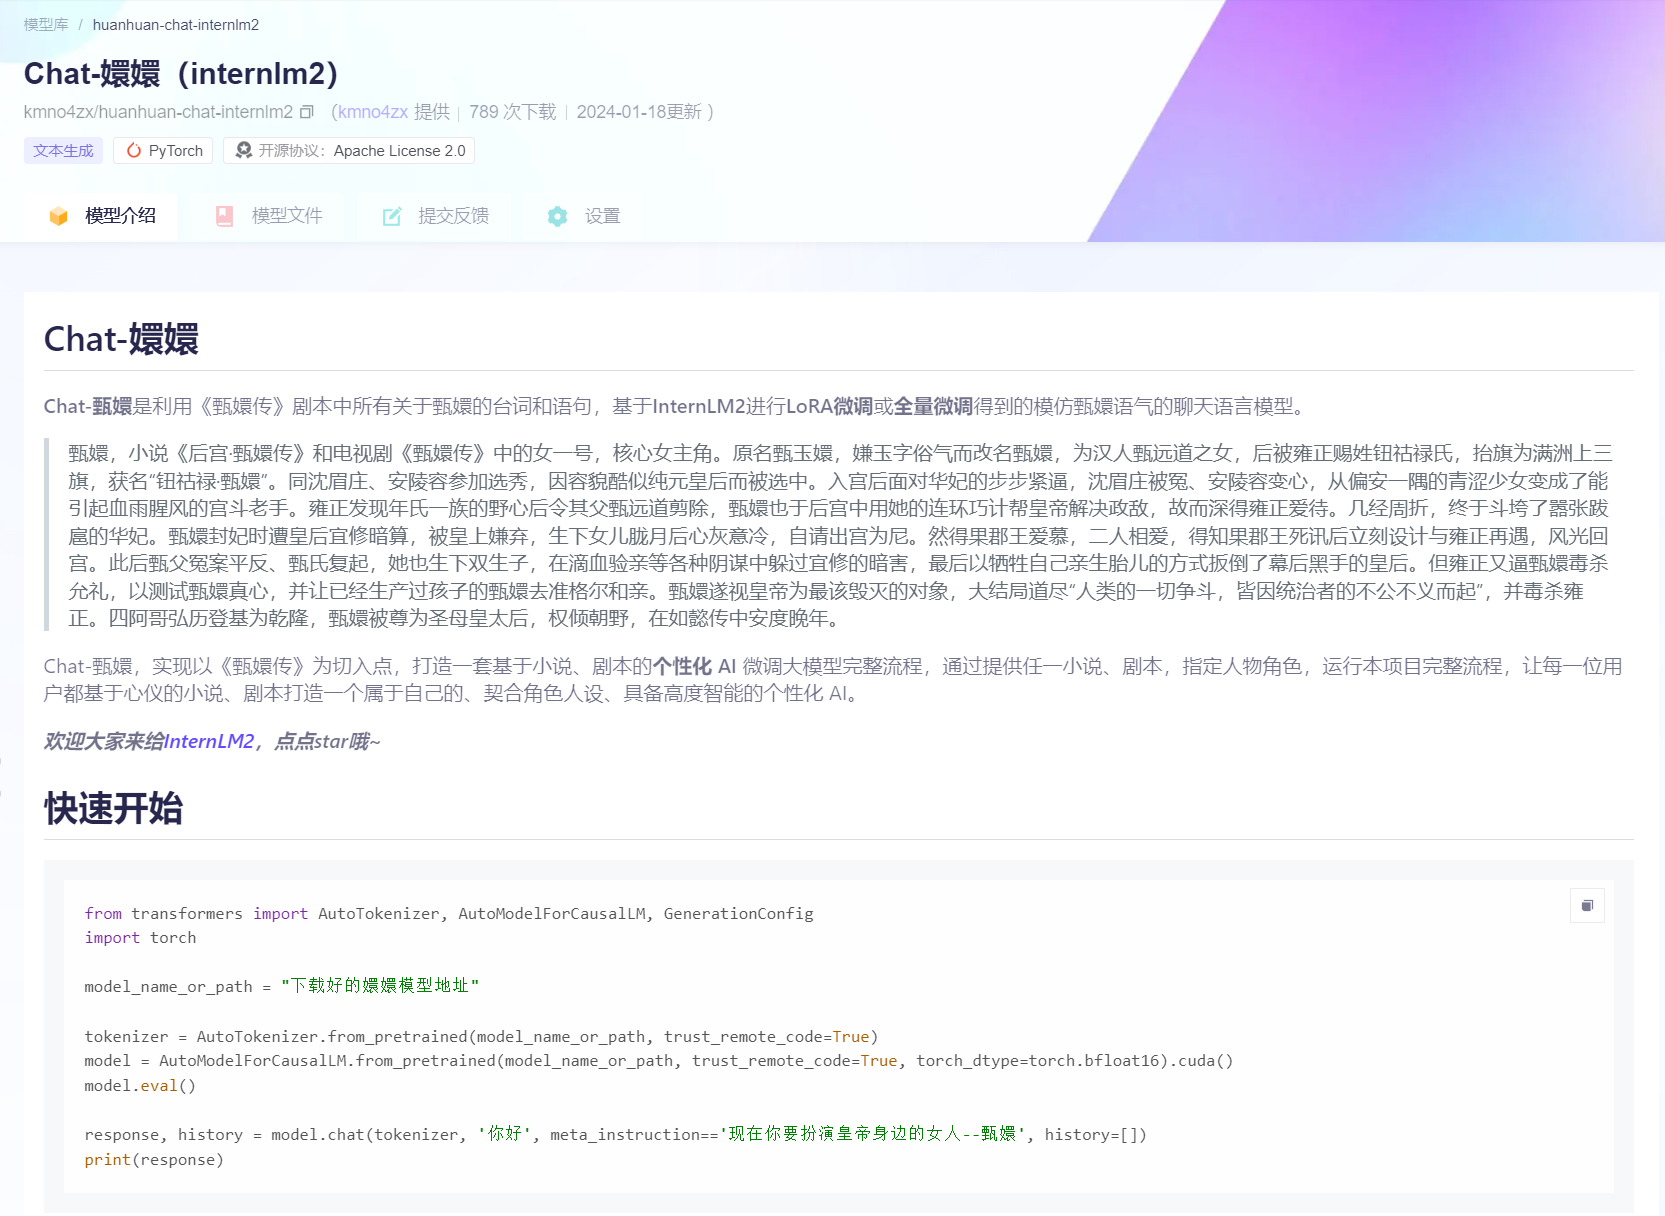Click the 789 次下载 count text
1665x1216 pixels.
(x=513, y=112)
